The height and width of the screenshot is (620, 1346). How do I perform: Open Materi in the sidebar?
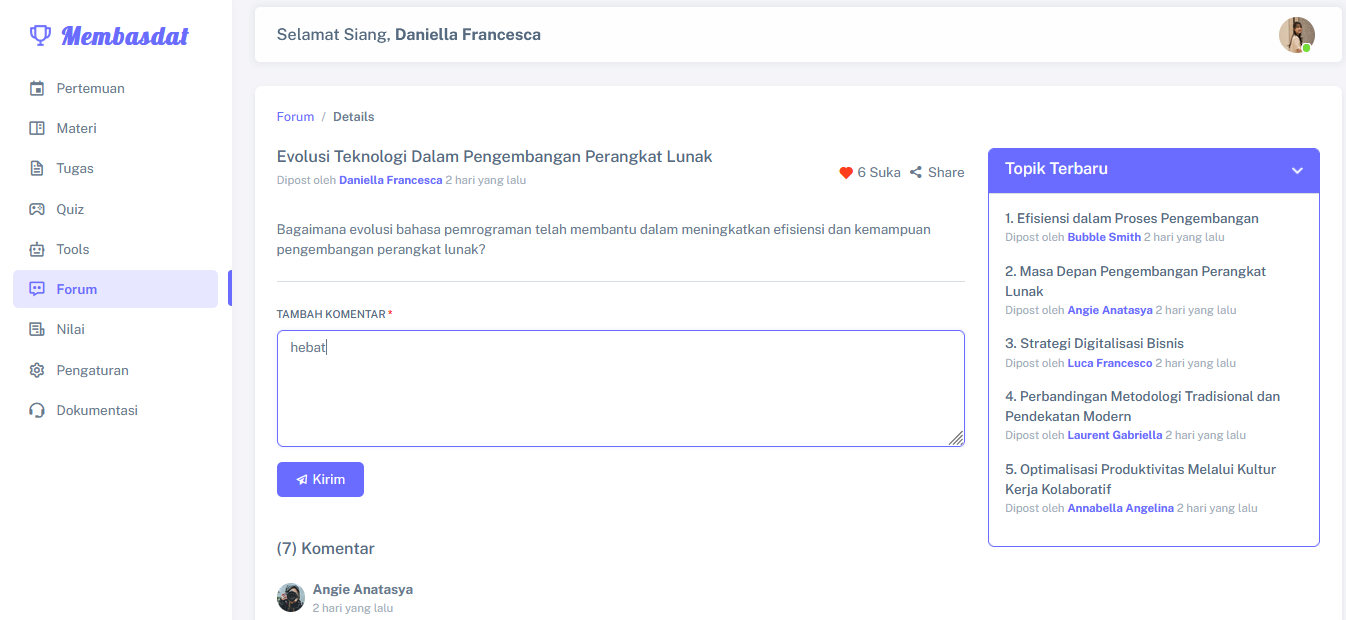[115, 128]
